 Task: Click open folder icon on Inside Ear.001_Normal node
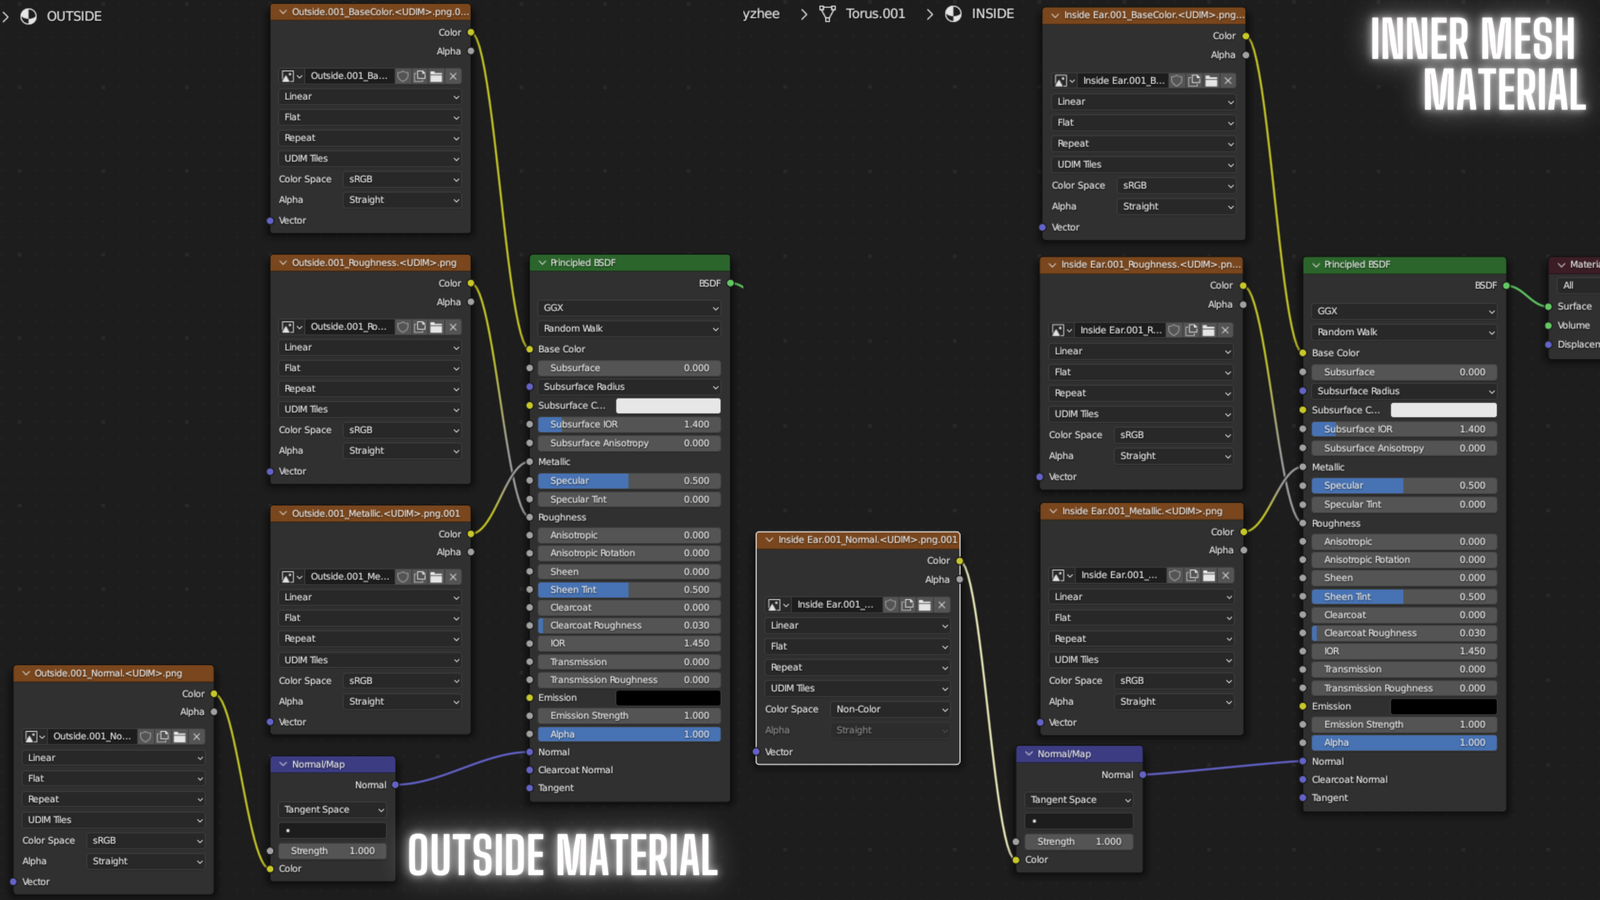(924, 605)
